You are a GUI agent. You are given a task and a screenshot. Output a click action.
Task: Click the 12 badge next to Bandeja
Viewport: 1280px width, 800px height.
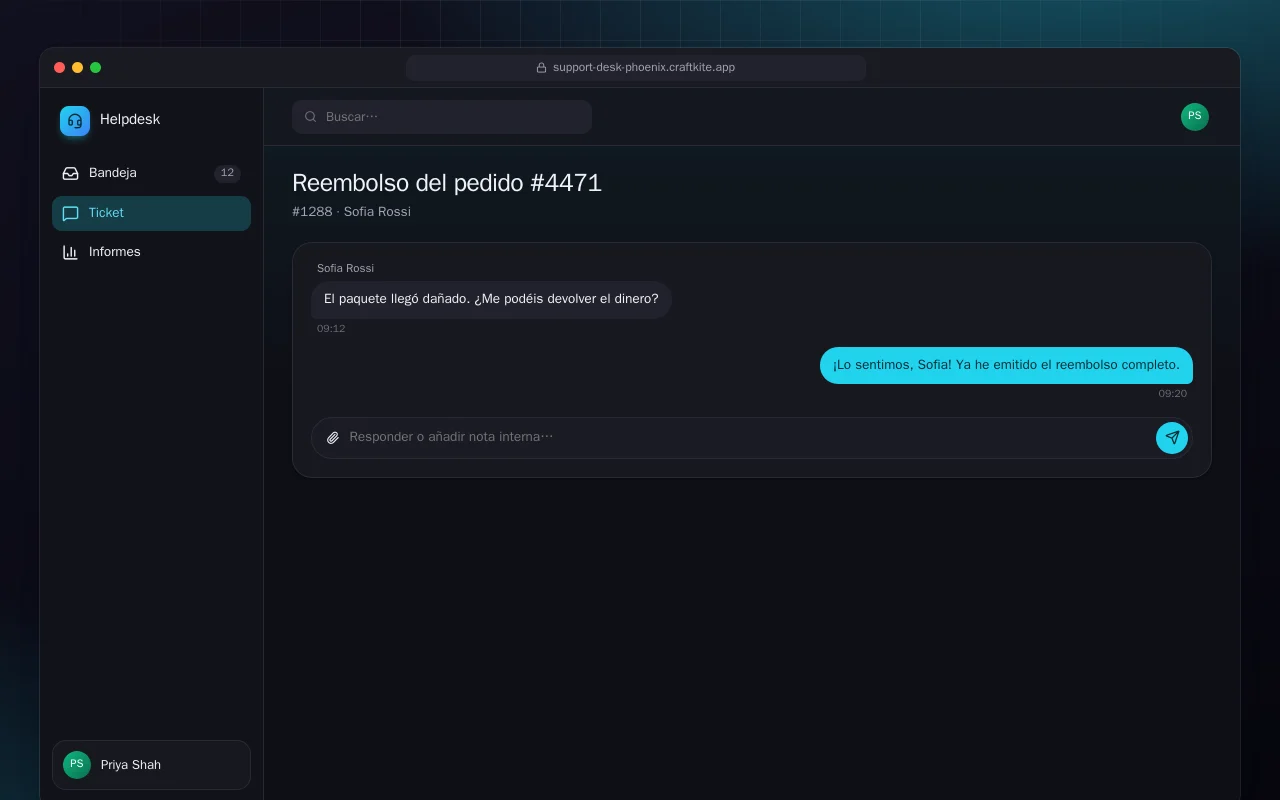(x=227, y=173)
